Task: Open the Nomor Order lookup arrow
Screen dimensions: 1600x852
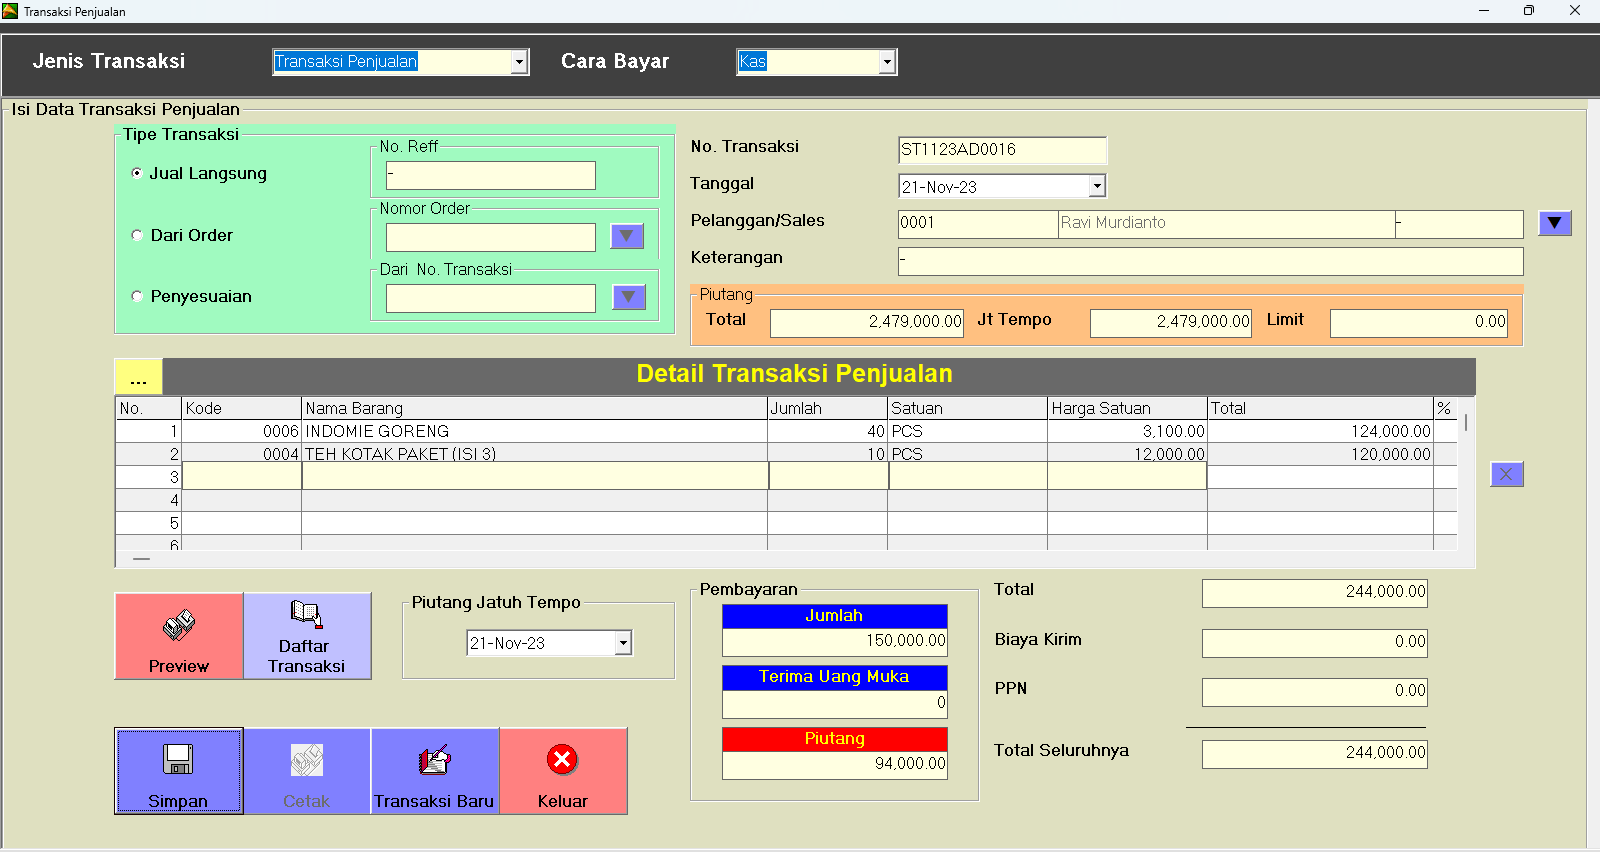Action: click(627, 236)
